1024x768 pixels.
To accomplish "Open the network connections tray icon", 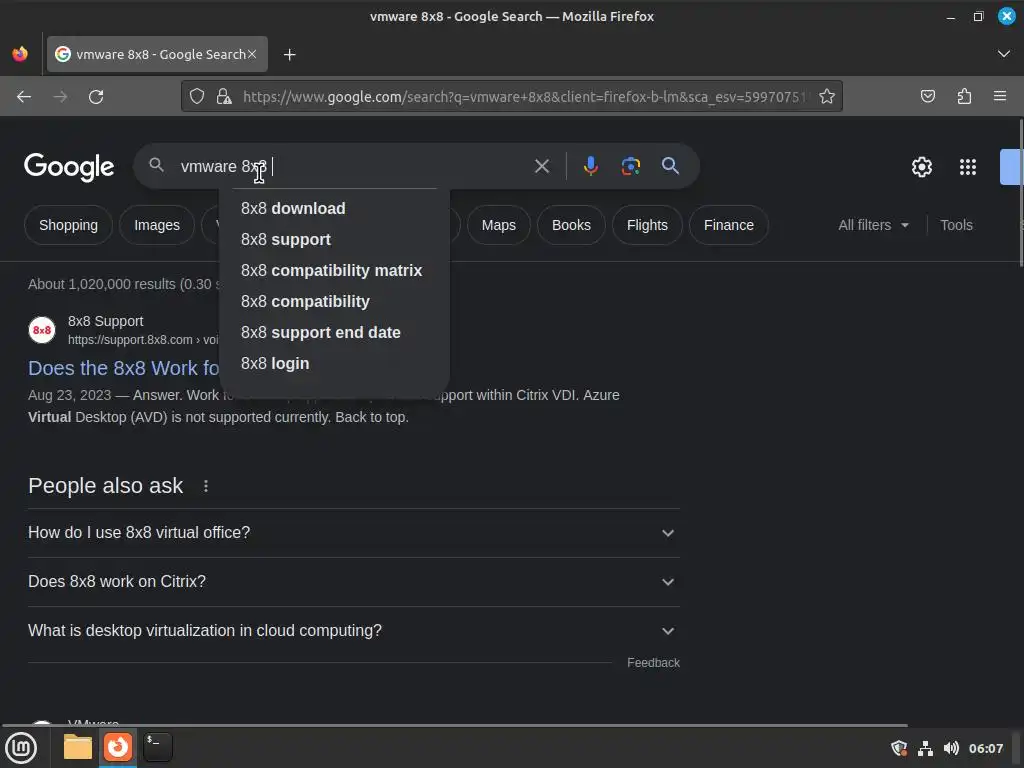I will (x=925, y=748).
